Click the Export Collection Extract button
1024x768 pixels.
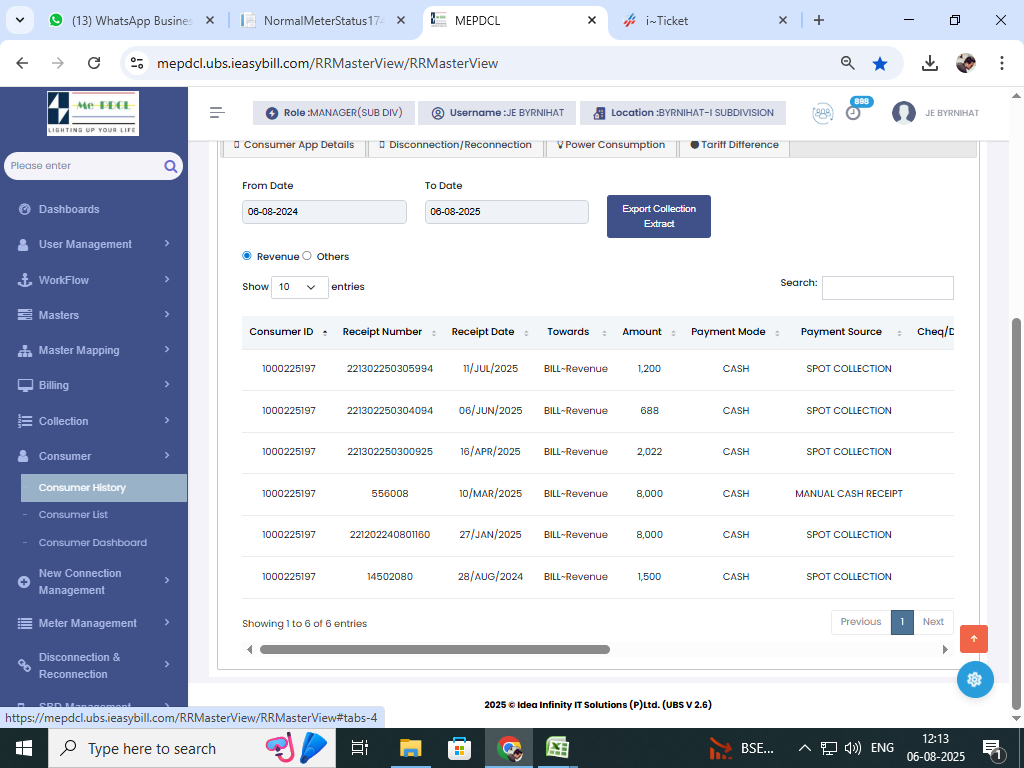point(658,216)
